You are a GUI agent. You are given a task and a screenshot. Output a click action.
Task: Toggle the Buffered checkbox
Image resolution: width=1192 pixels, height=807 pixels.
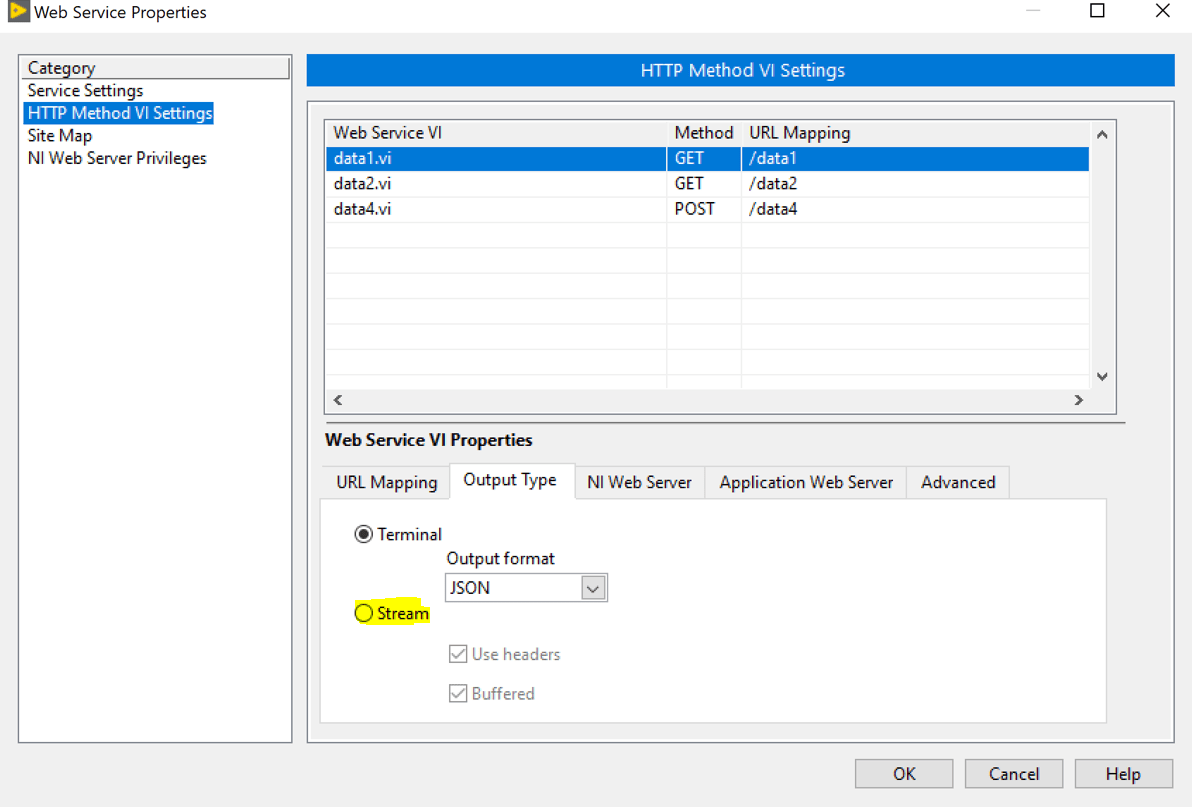pos(458,693)
